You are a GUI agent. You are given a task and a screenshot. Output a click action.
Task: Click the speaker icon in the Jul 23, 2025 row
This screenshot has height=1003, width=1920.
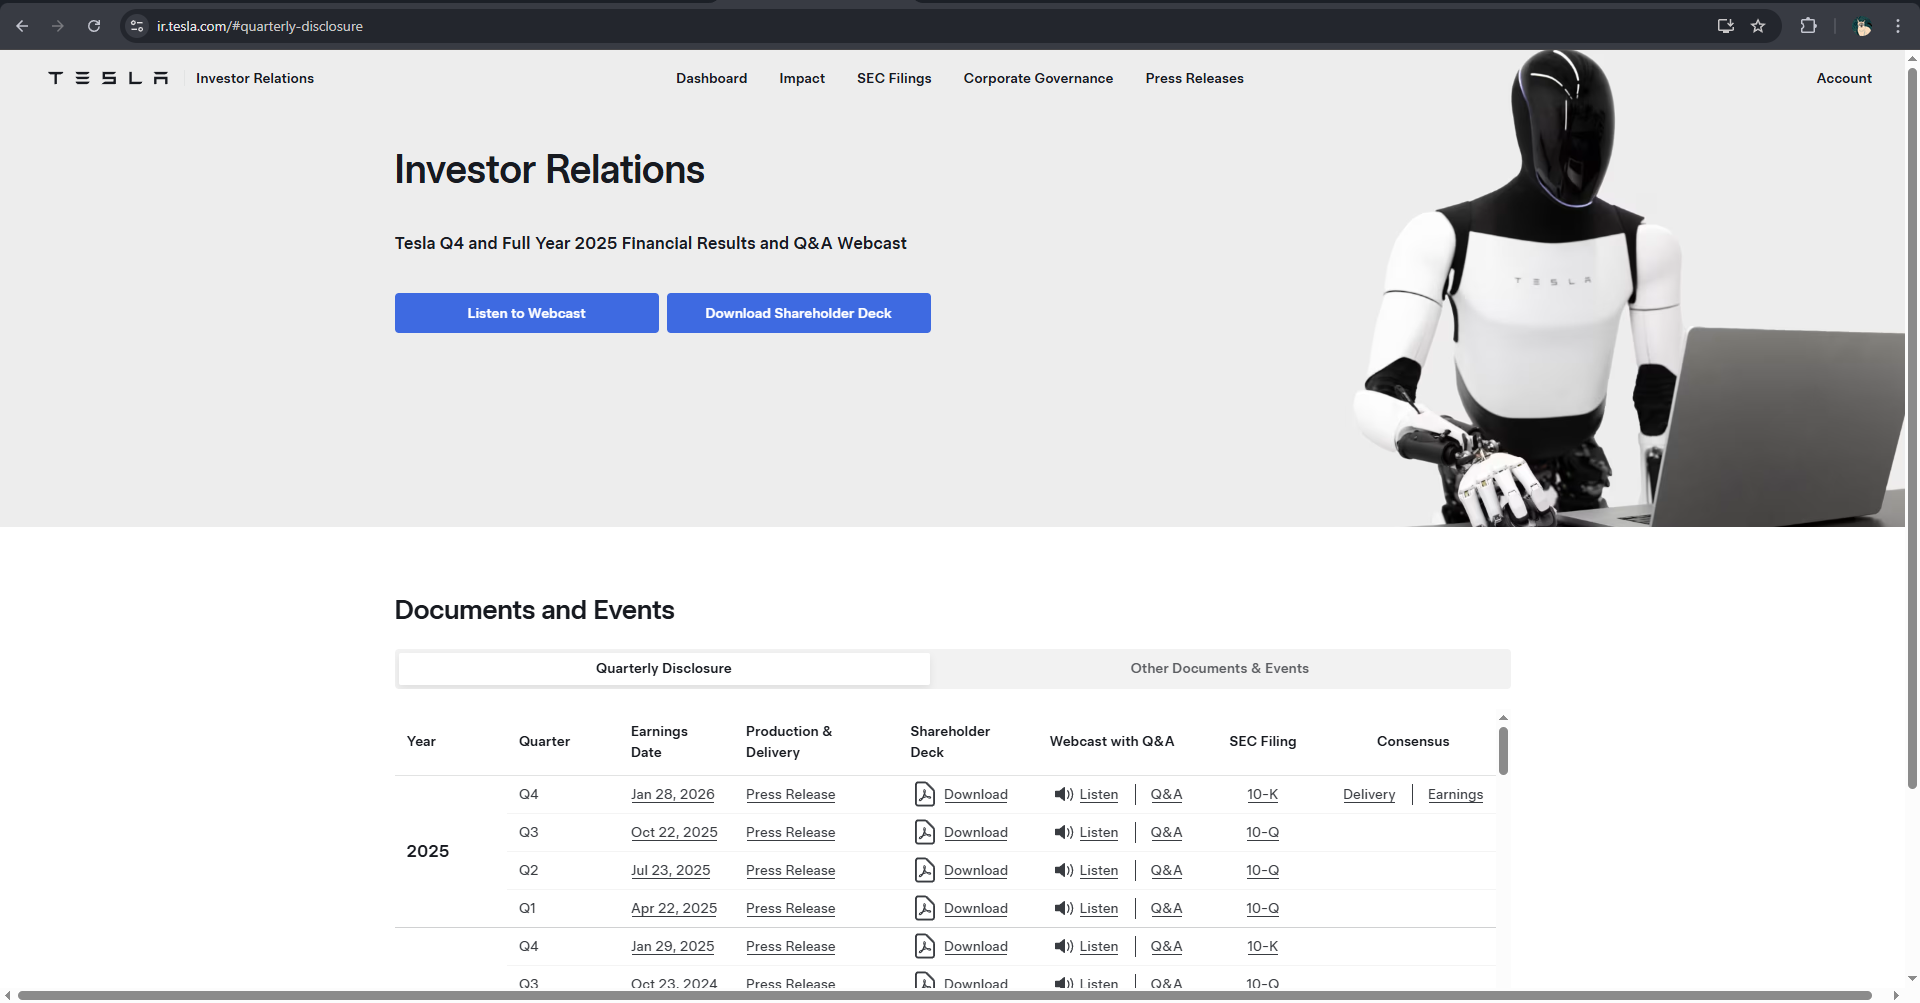[x=1063, y=870]
